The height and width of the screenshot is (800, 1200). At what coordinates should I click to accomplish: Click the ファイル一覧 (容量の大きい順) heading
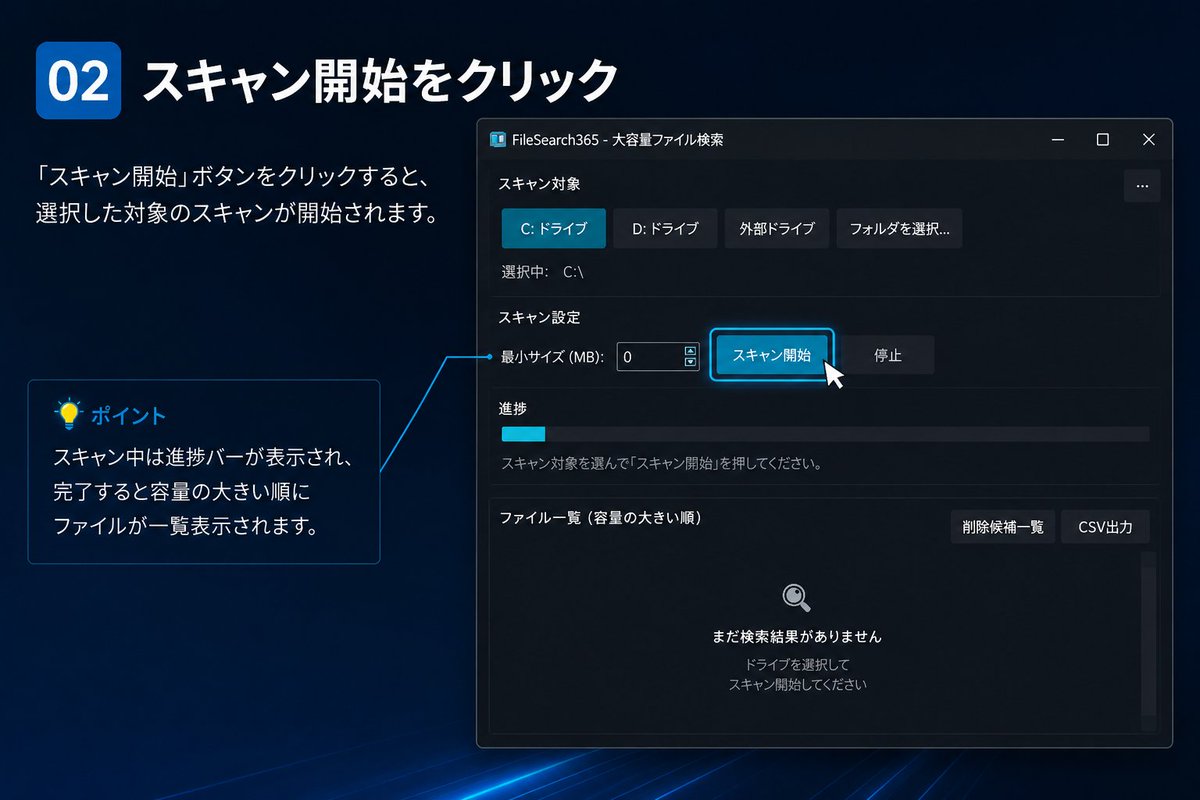[x=600, y=518]
